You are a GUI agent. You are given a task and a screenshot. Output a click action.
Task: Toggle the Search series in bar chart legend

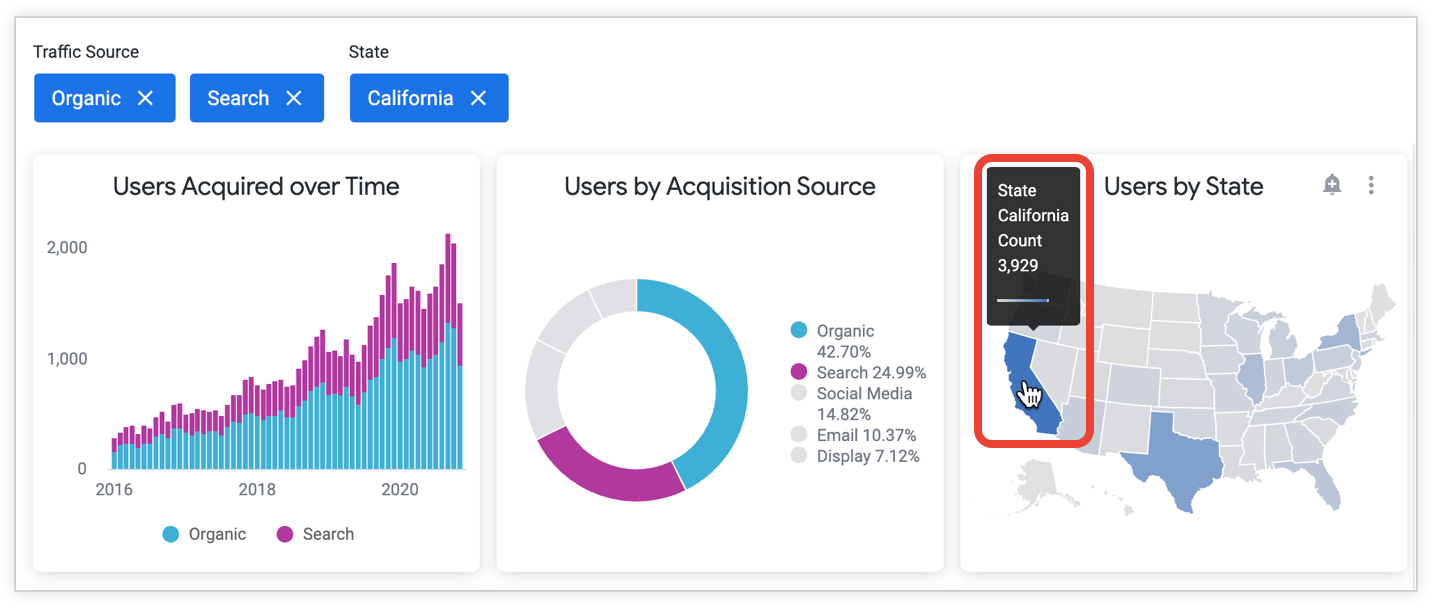(x=315, y=534)
